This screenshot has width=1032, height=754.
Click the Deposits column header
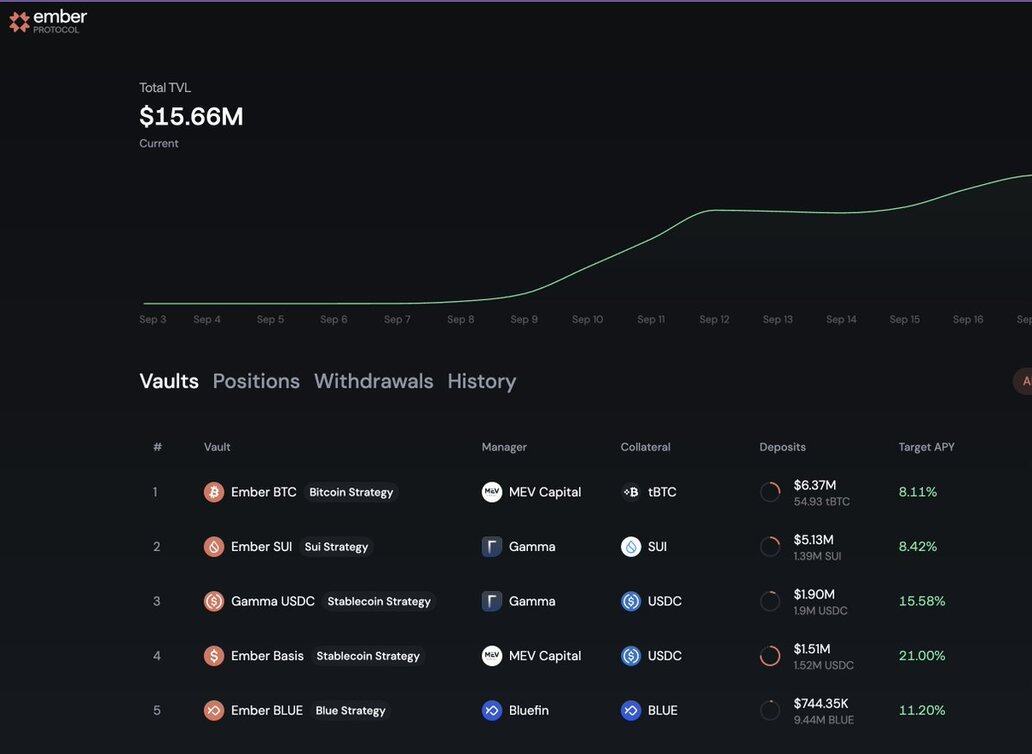click(x=783, y=447)
